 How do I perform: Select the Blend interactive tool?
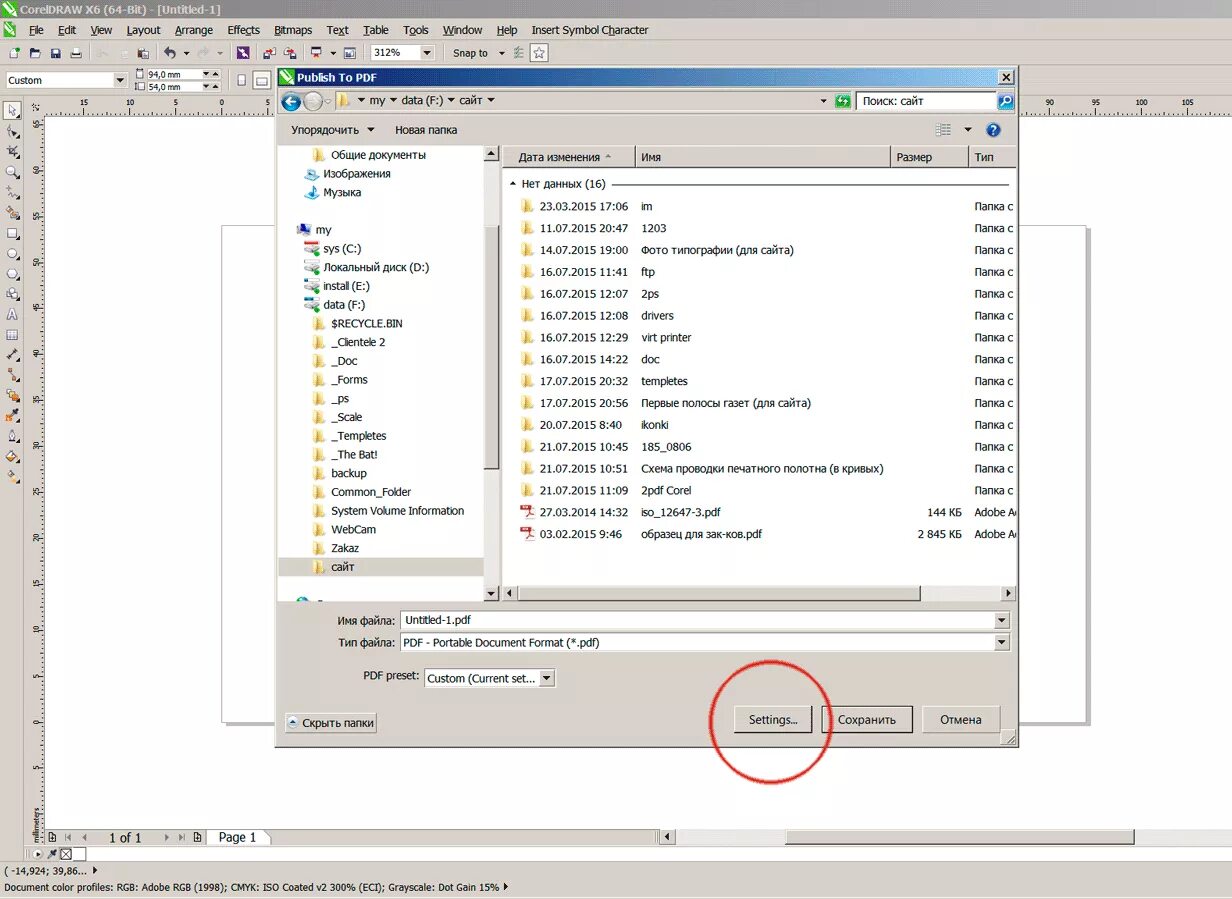(x=12, y=396)
